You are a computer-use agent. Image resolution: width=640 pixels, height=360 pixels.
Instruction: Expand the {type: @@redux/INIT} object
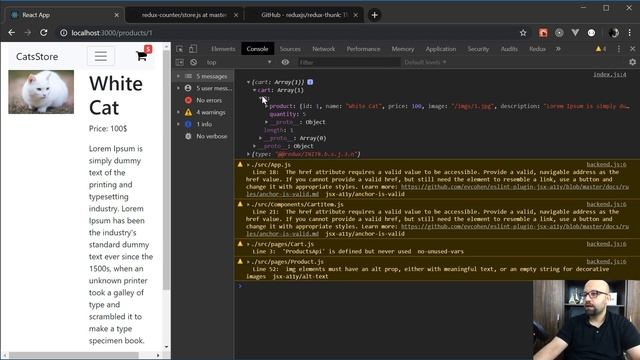[x=248, y=154]
